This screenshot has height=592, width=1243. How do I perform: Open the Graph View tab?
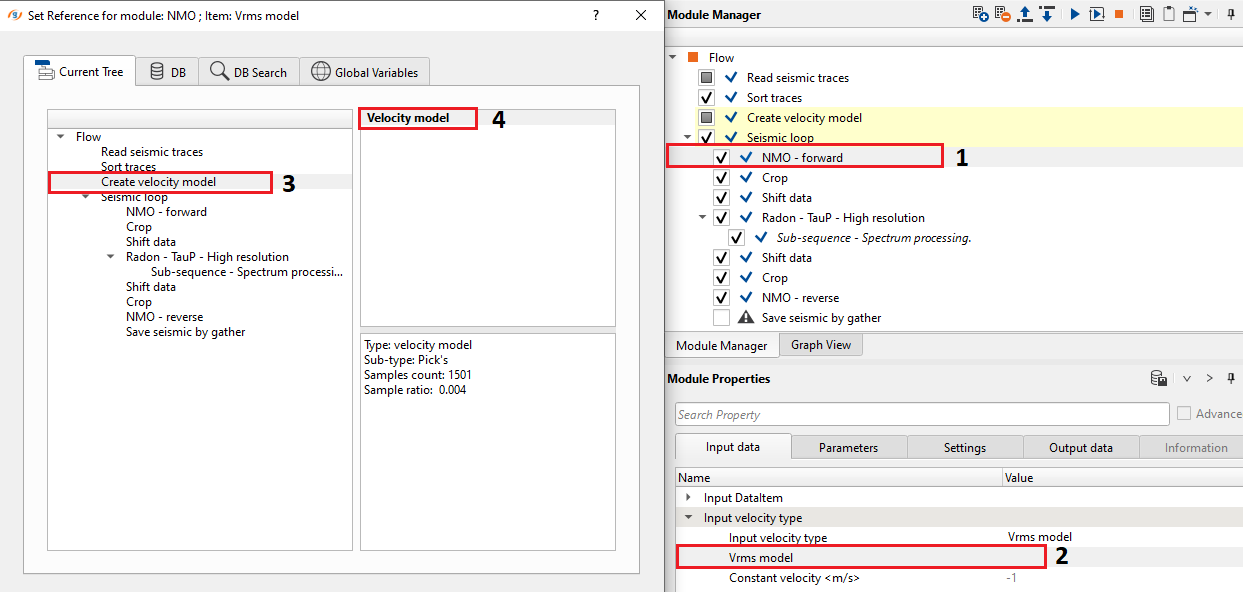point(820,345)
